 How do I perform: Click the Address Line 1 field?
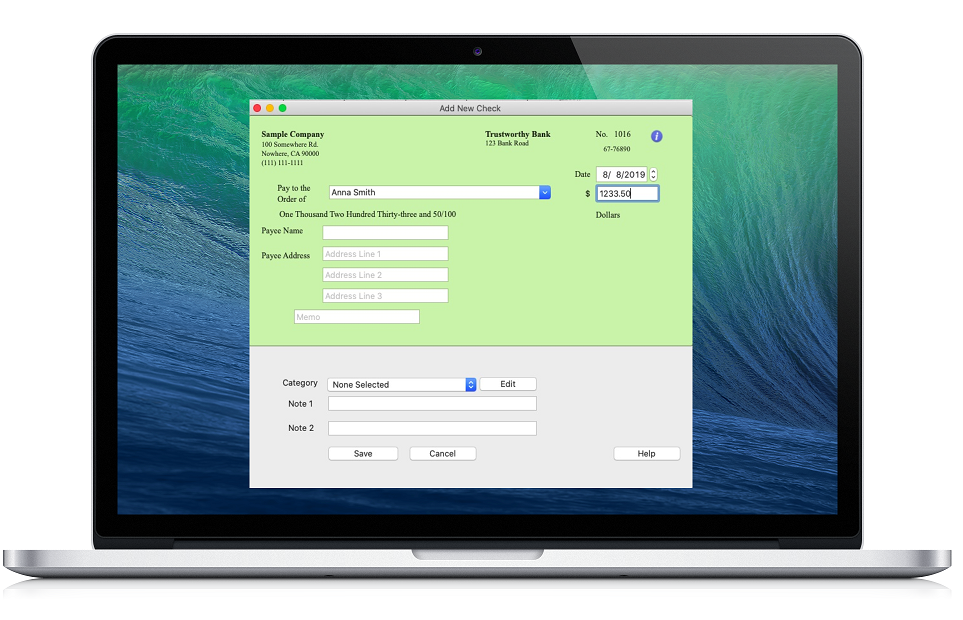point(385,254)
